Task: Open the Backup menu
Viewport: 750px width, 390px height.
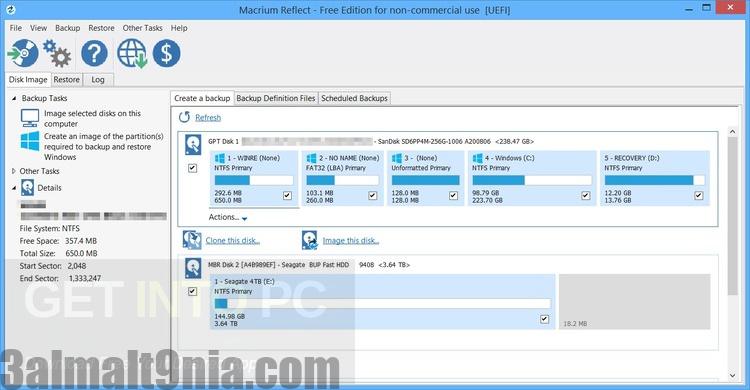Action: coord(67,28)
